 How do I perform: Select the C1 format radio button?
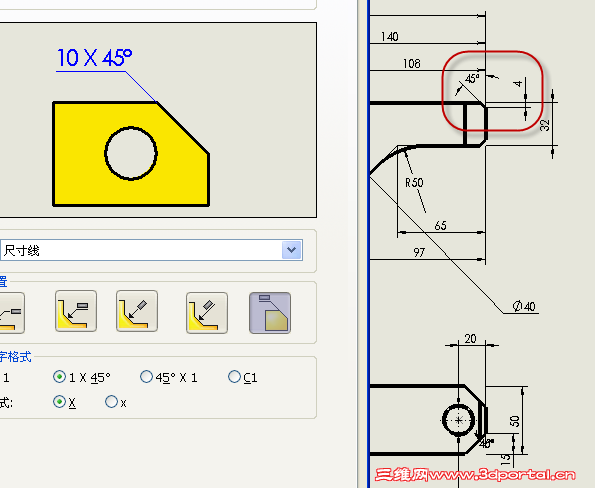tap(234, 377)
